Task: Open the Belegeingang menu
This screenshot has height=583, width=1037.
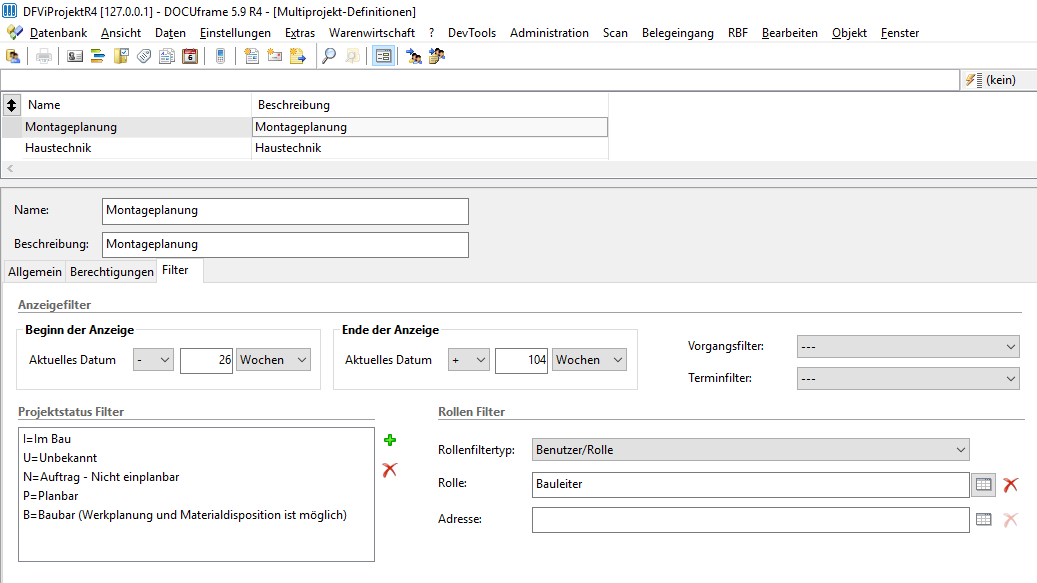Action: point(678,32)
